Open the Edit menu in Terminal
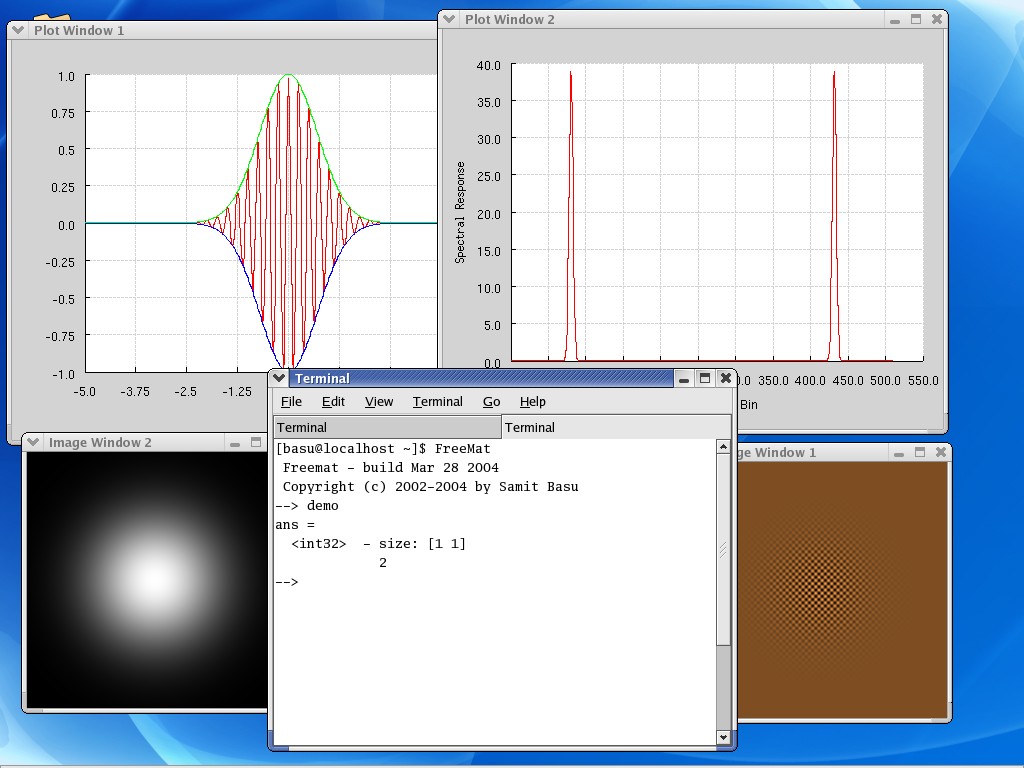 pos(333,402)
